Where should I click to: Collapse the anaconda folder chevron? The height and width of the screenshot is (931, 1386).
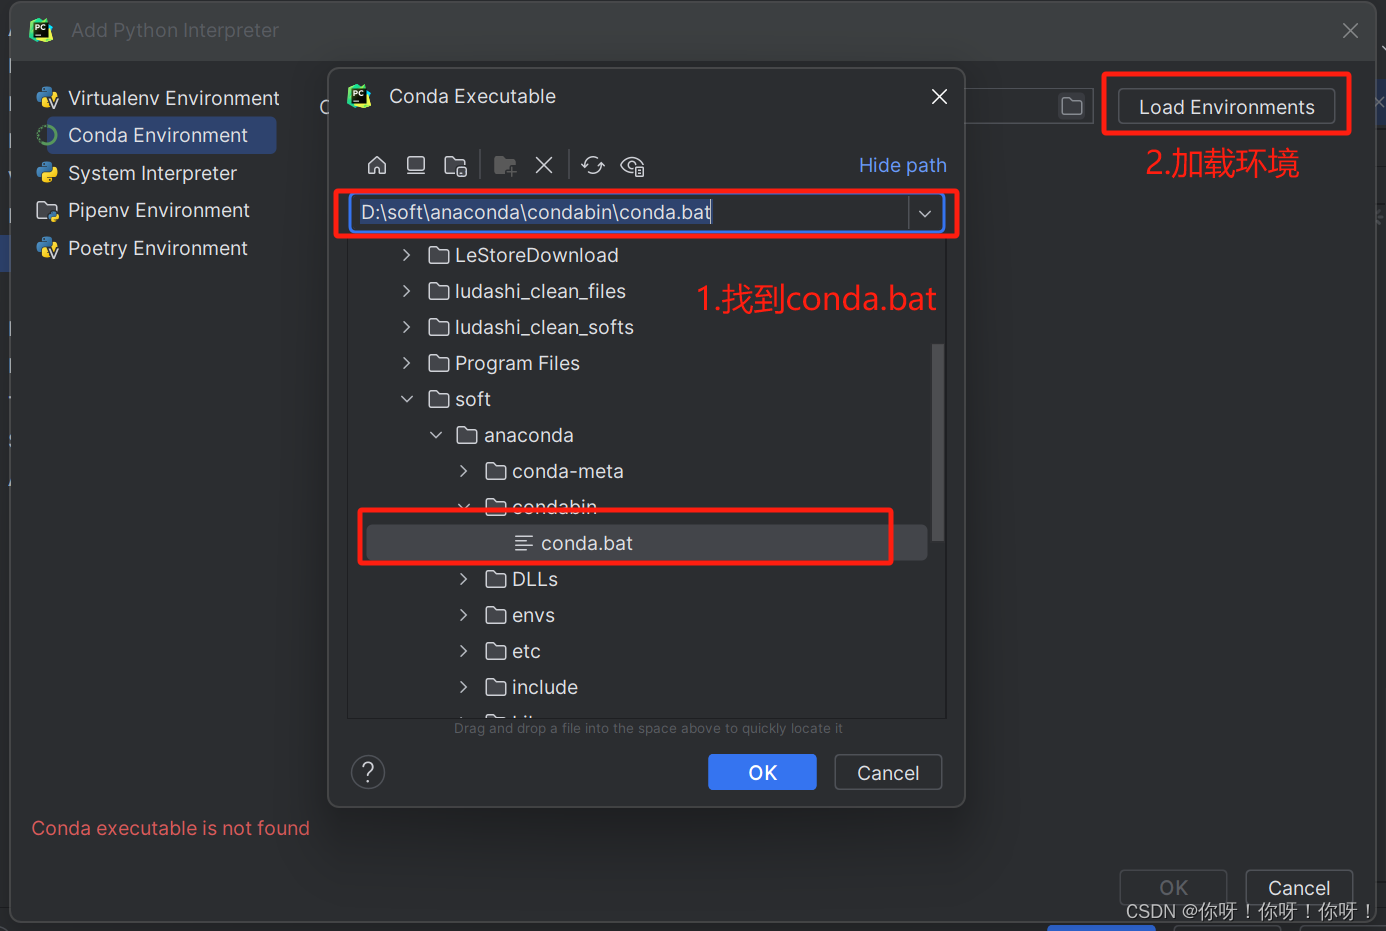(436, 435)
